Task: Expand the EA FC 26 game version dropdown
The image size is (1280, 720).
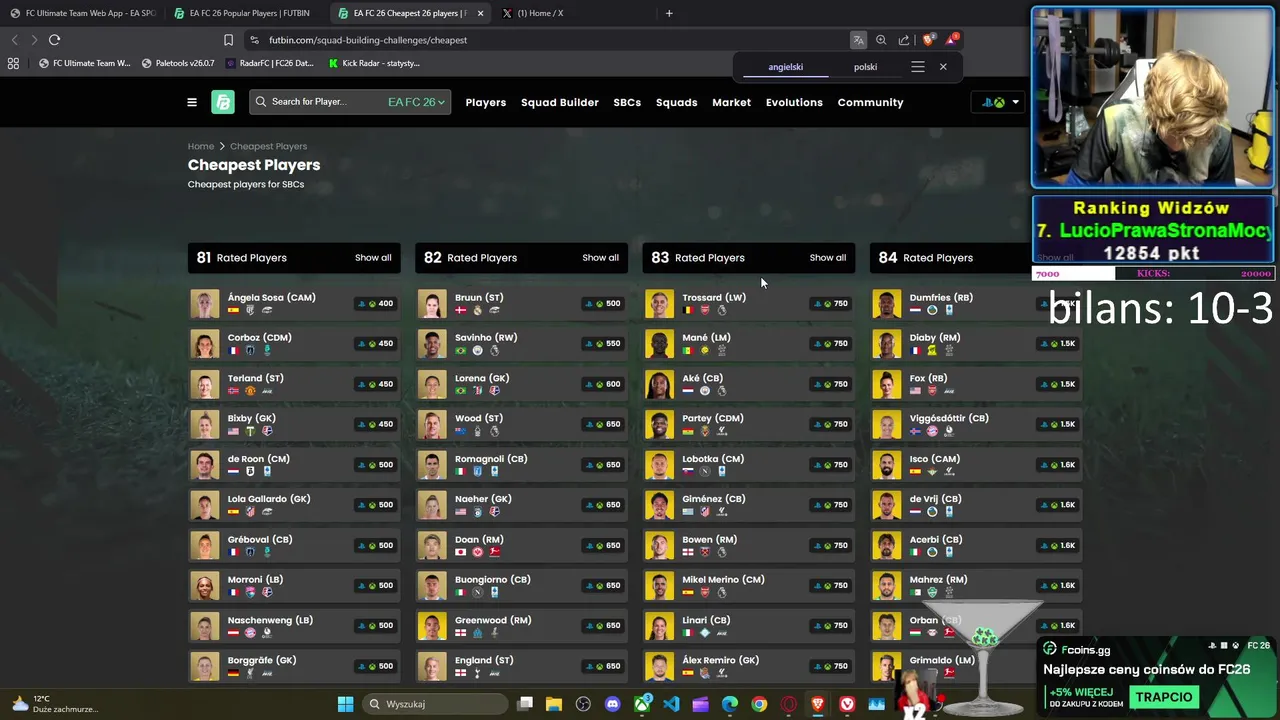Action: click(x=416, y=102)
